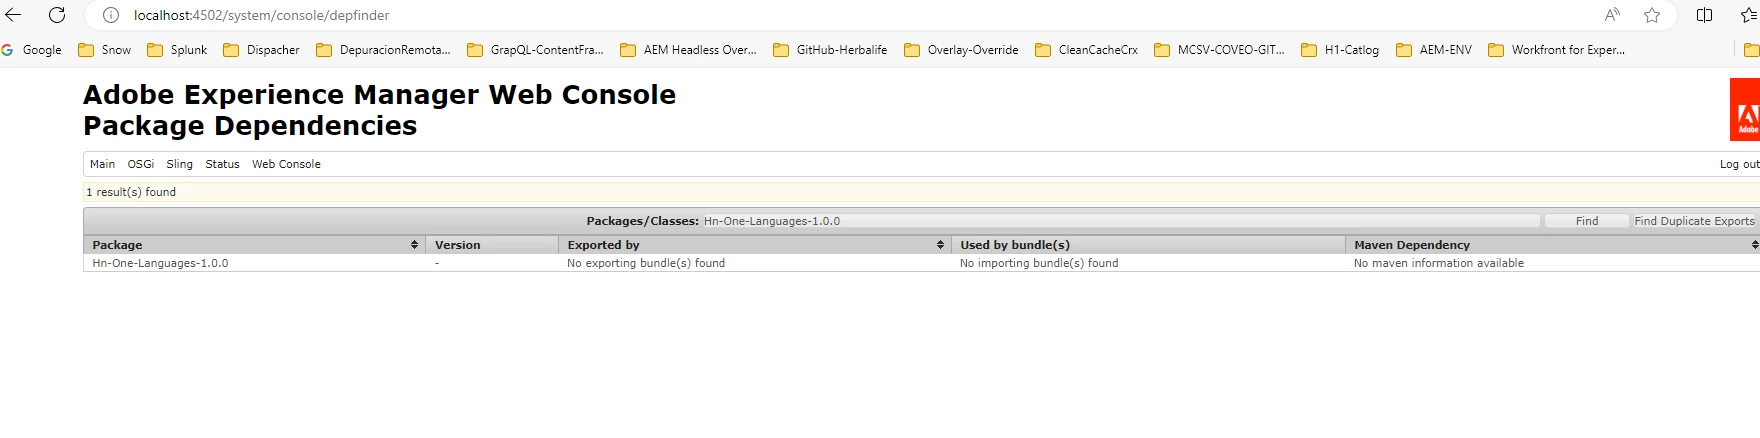The height and width of the screenshot is (438, 1760).
Task: Open the GrapQL-ContentFra bookmark folder
Action: (535, 50)
